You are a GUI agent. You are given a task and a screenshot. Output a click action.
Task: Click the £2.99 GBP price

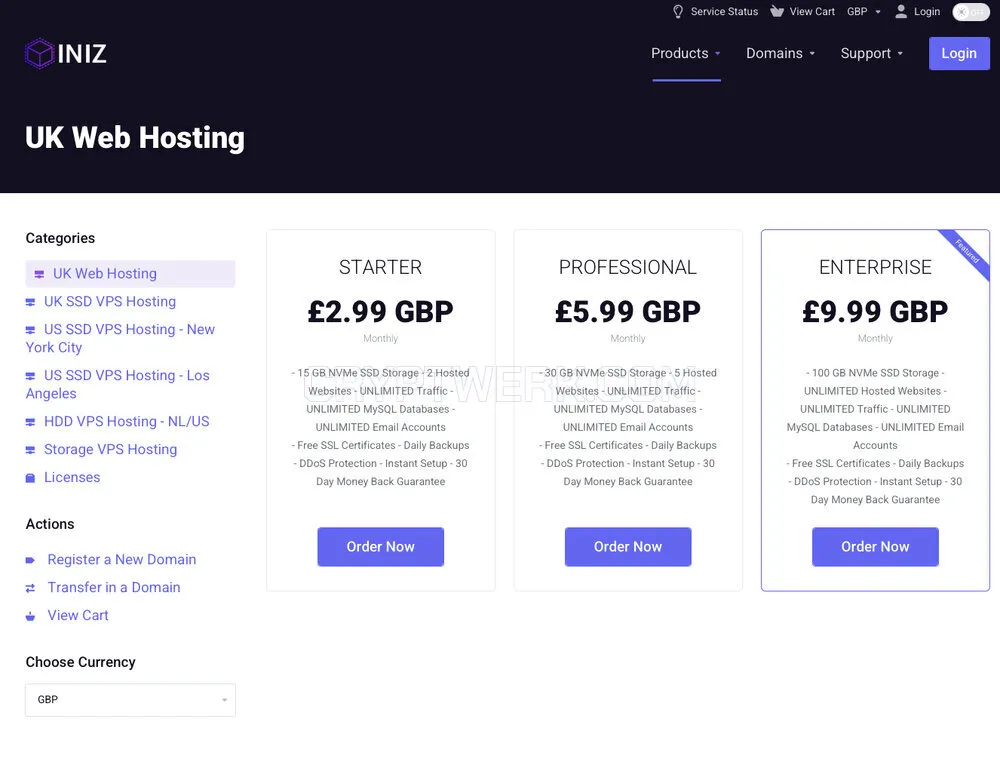tap(381, 312)
